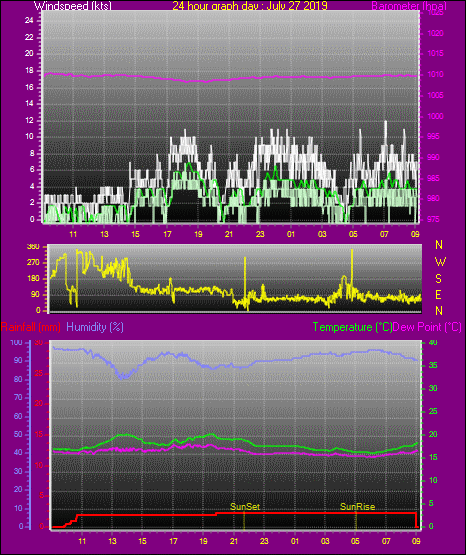Click the 40 temperature axis value
This screenshot has height=555, width=466.
433,343
